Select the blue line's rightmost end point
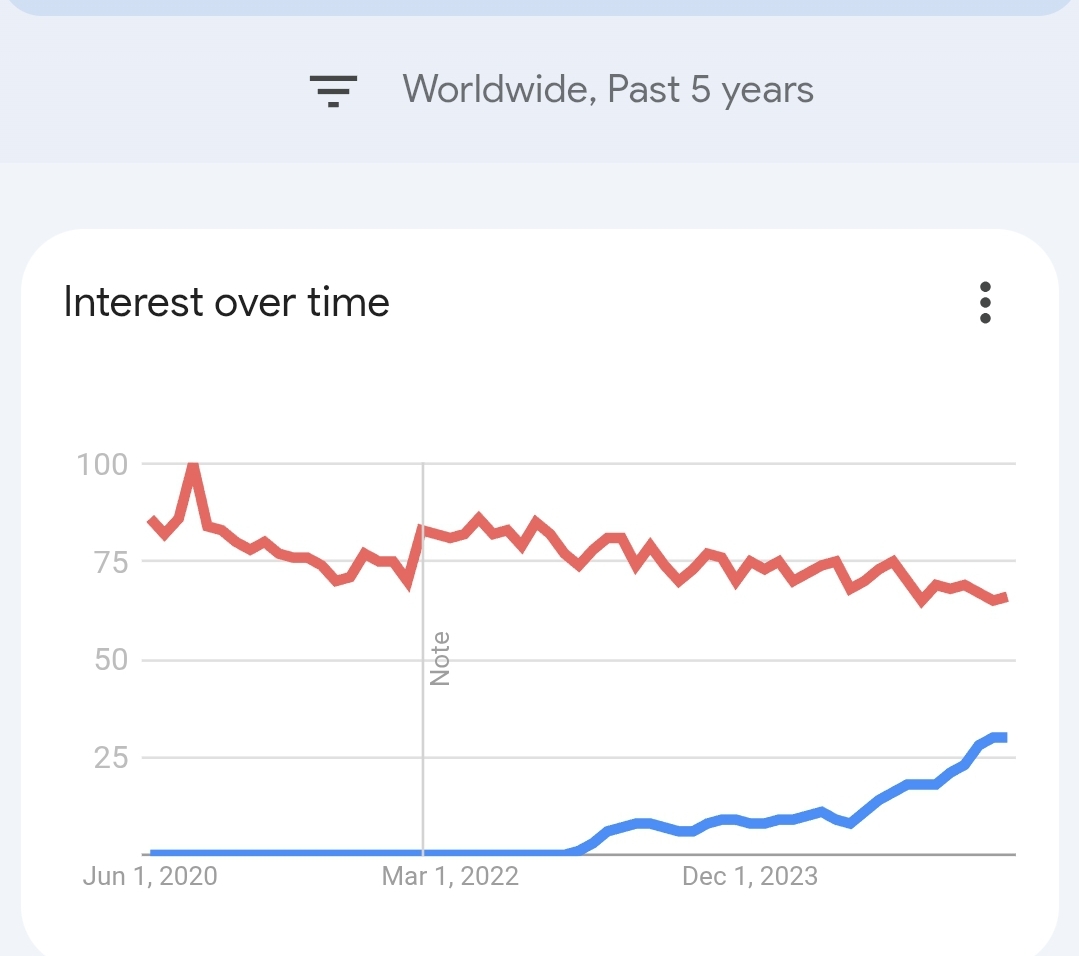 point(1003,737)
